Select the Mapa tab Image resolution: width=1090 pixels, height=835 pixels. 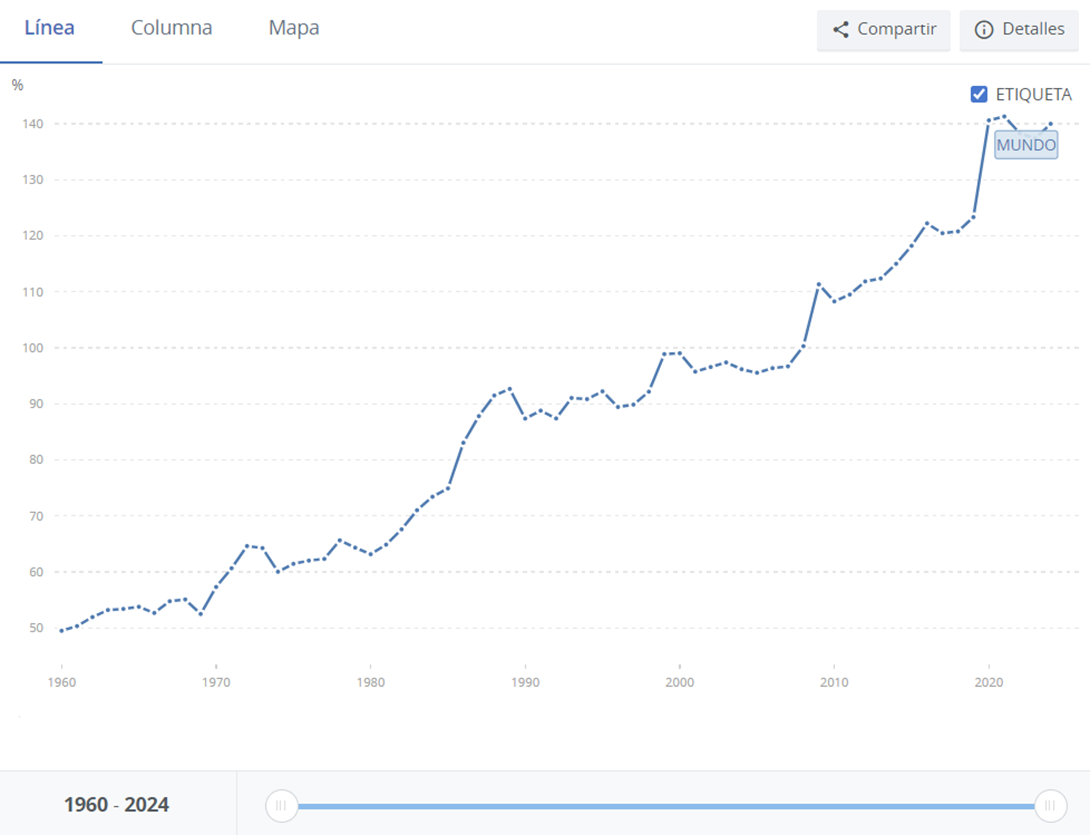[294, 28]
